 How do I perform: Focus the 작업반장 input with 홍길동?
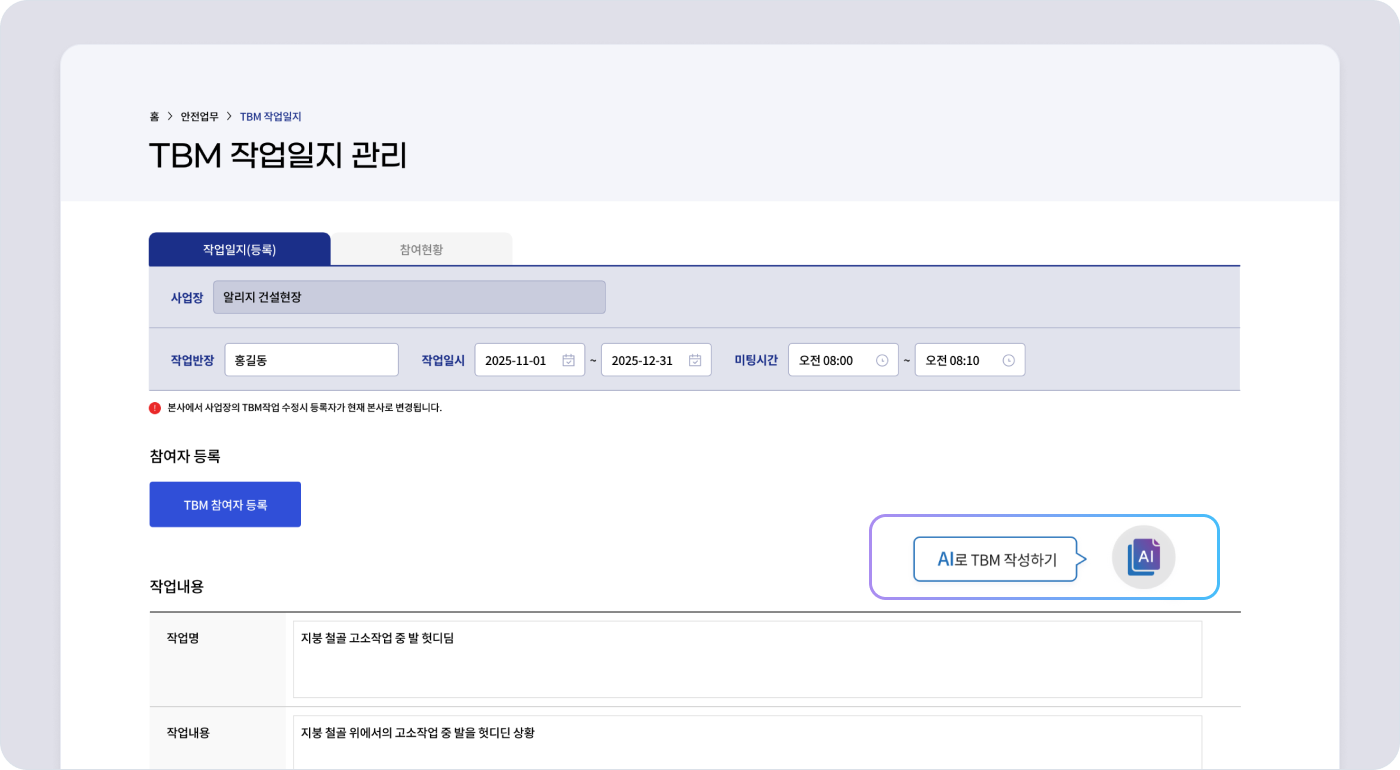click(311, 360)
